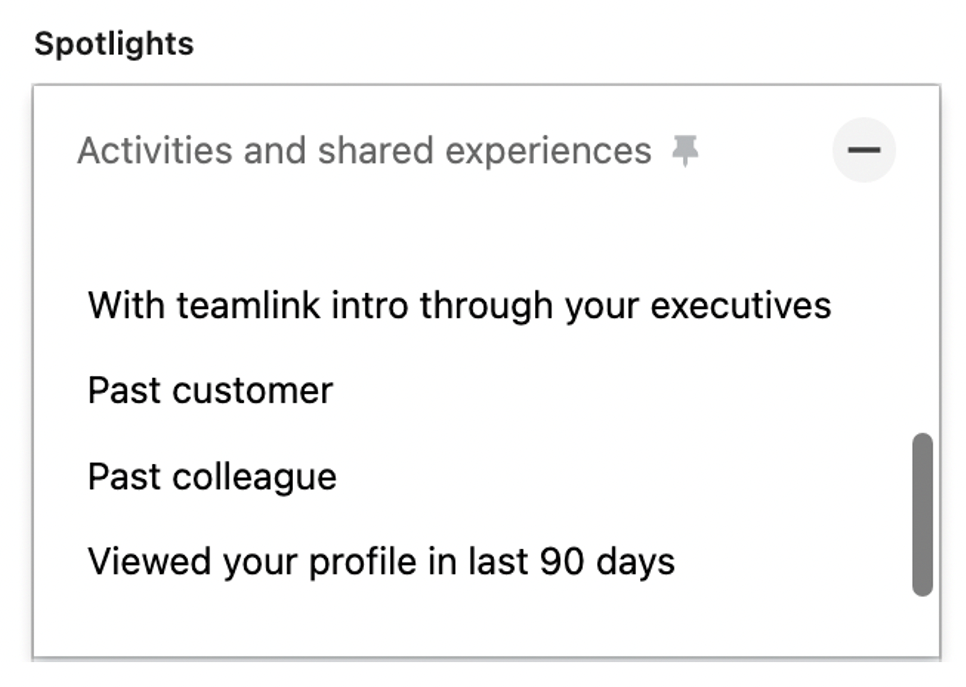This screenshot has width=966, height=687.
Task: Click the pin icon beside Activities and shared experiences
Action: coord(685,151)
